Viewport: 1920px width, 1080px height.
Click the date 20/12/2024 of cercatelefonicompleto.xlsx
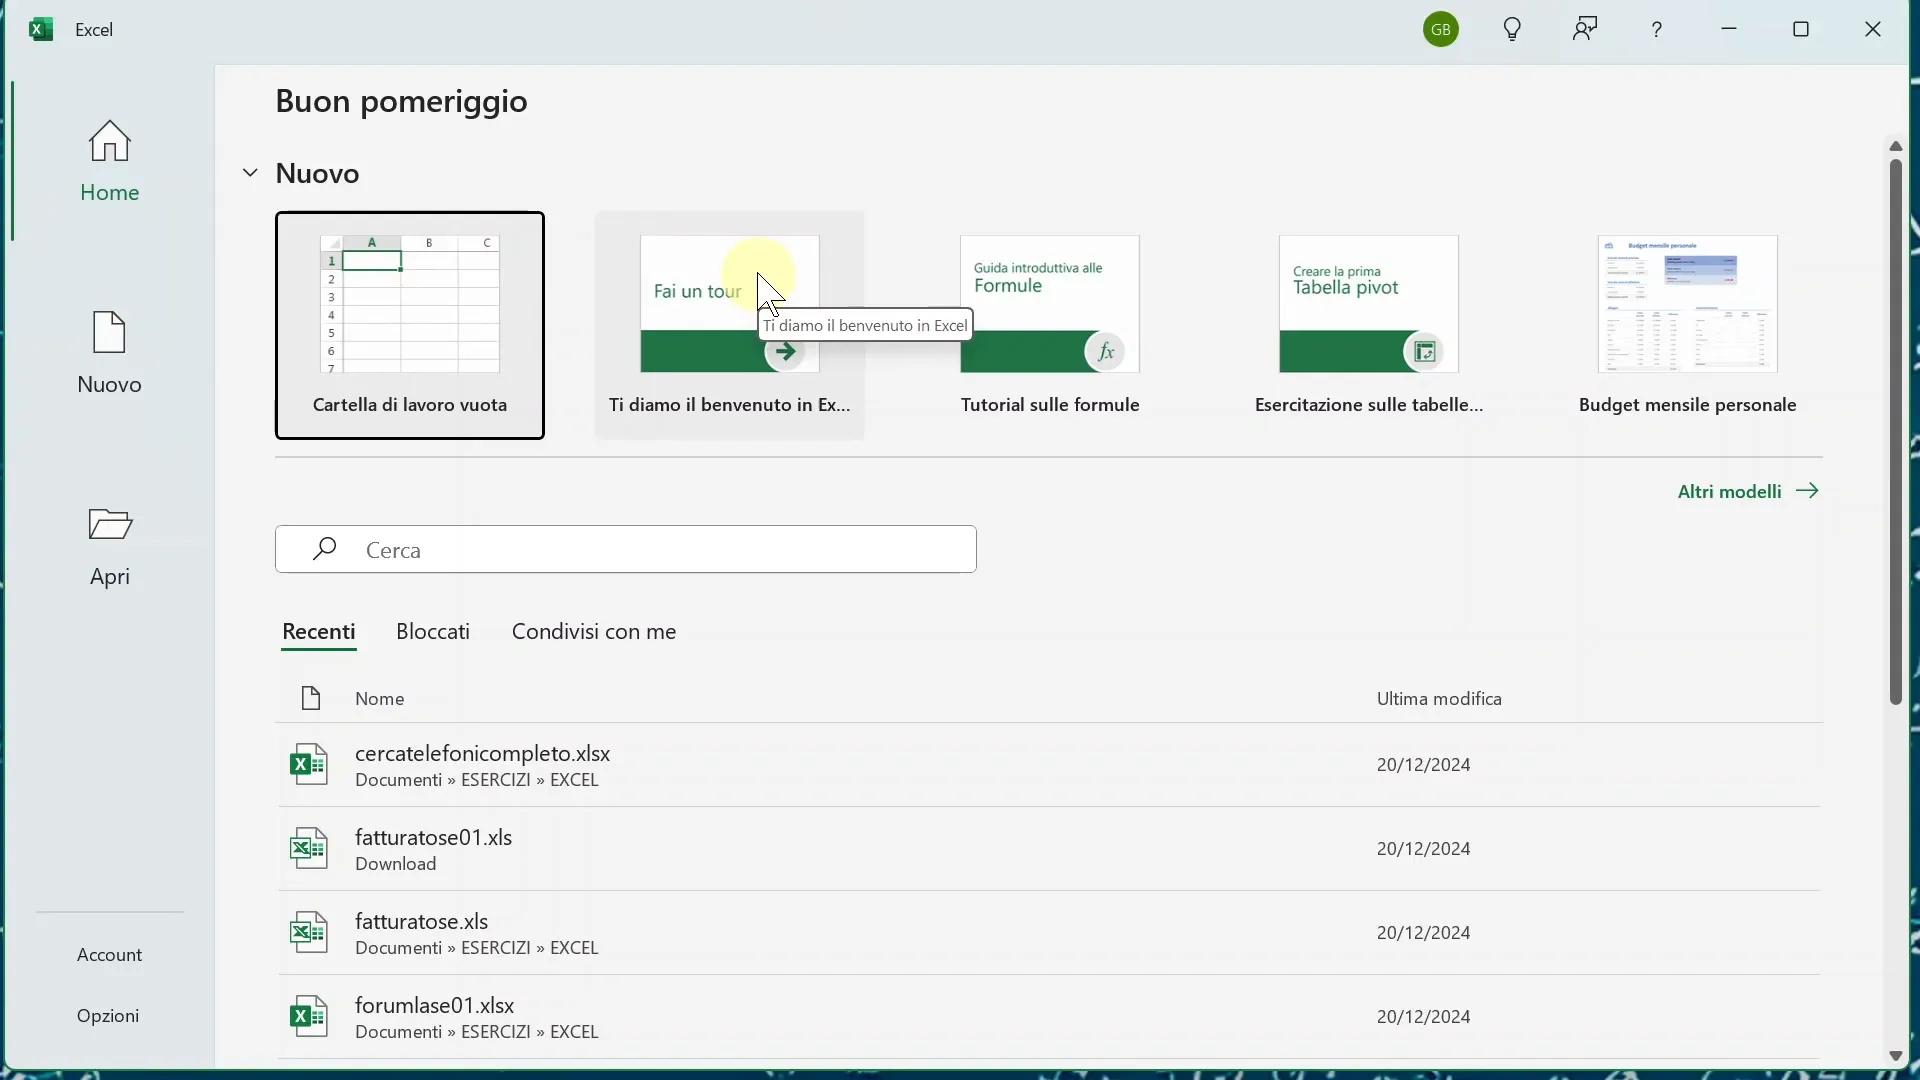[1424, 766]
